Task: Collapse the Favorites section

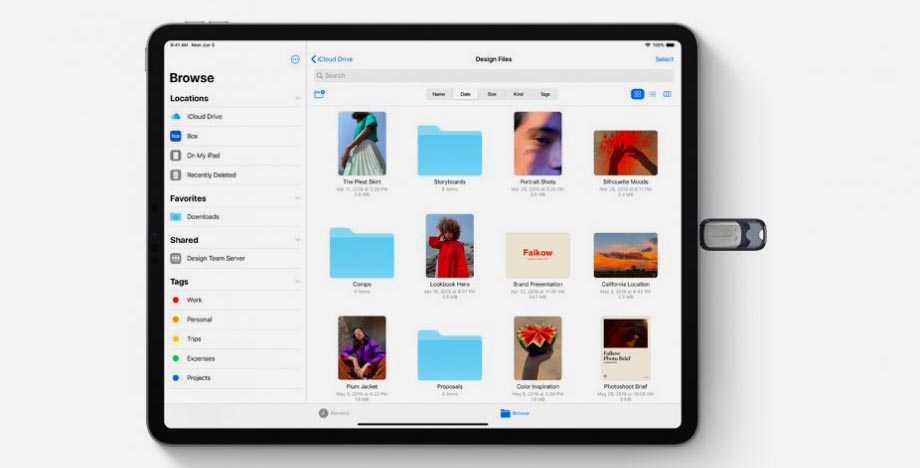Action: 297,198
